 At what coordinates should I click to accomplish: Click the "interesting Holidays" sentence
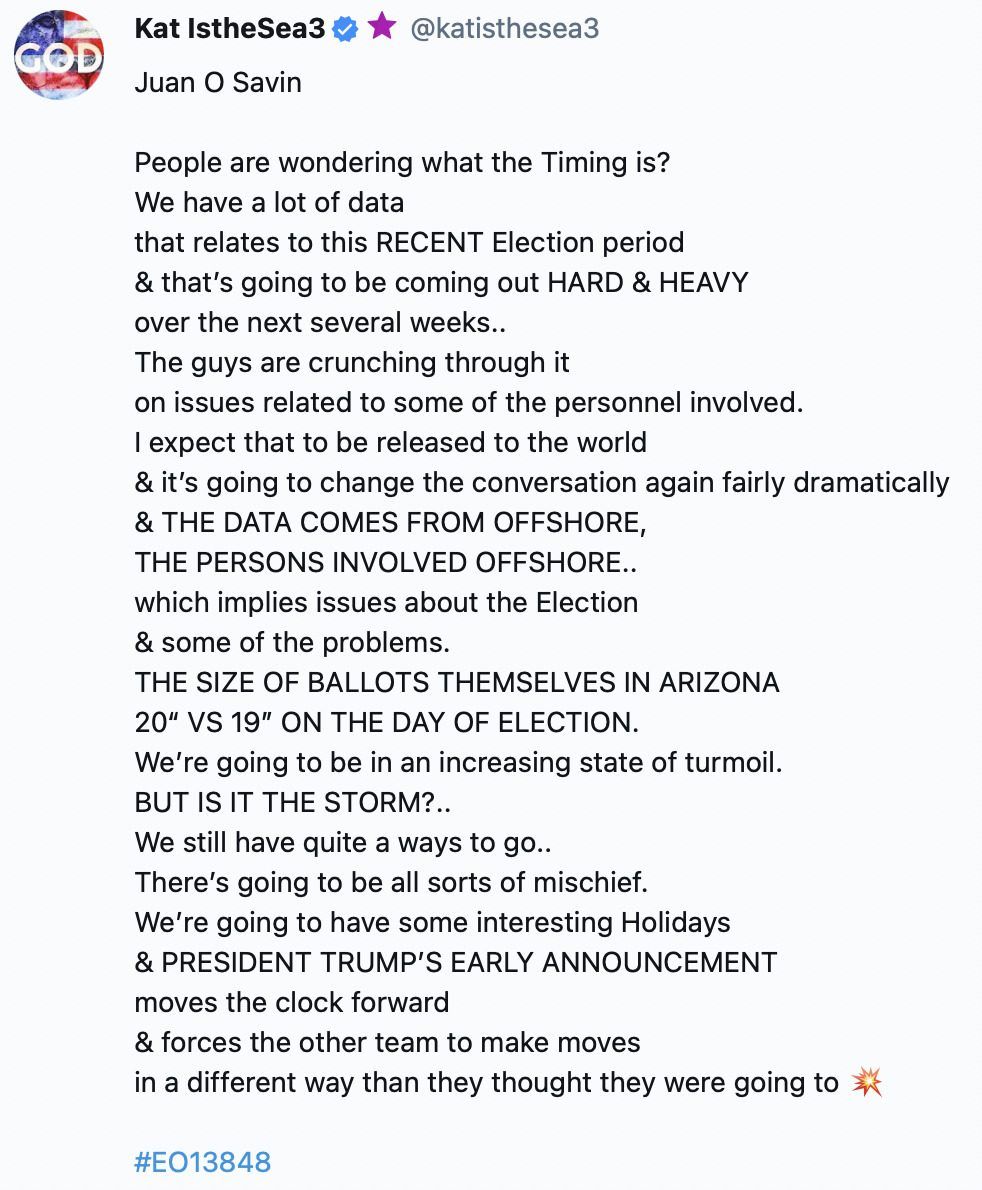point(432,922)
